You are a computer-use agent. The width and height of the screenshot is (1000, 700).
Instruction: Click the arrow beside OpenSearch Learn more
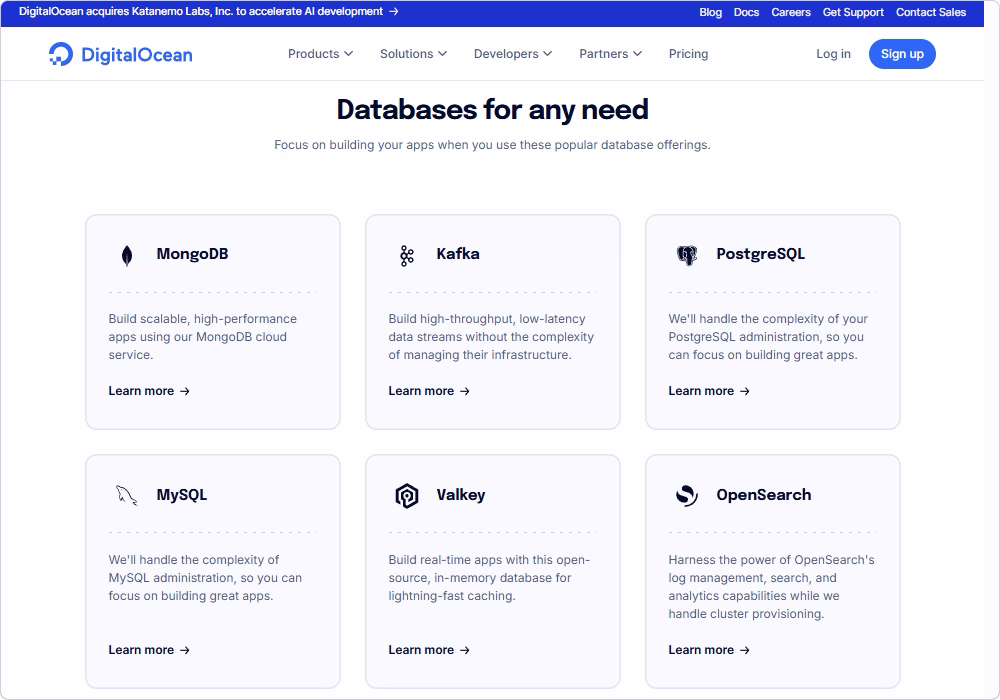pos(744,650)
